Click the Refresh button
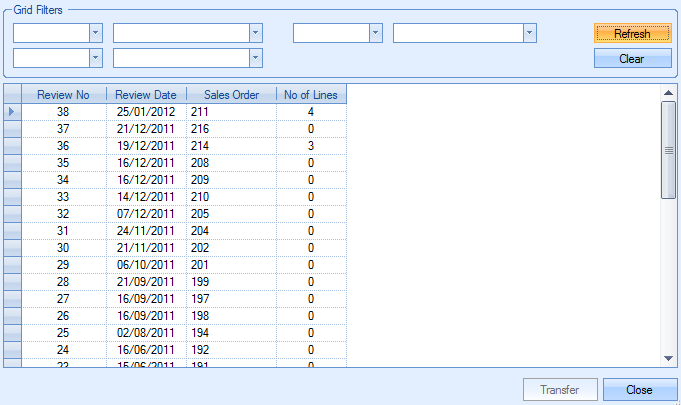This screenshot has height=405, width=681. [632, 33]
